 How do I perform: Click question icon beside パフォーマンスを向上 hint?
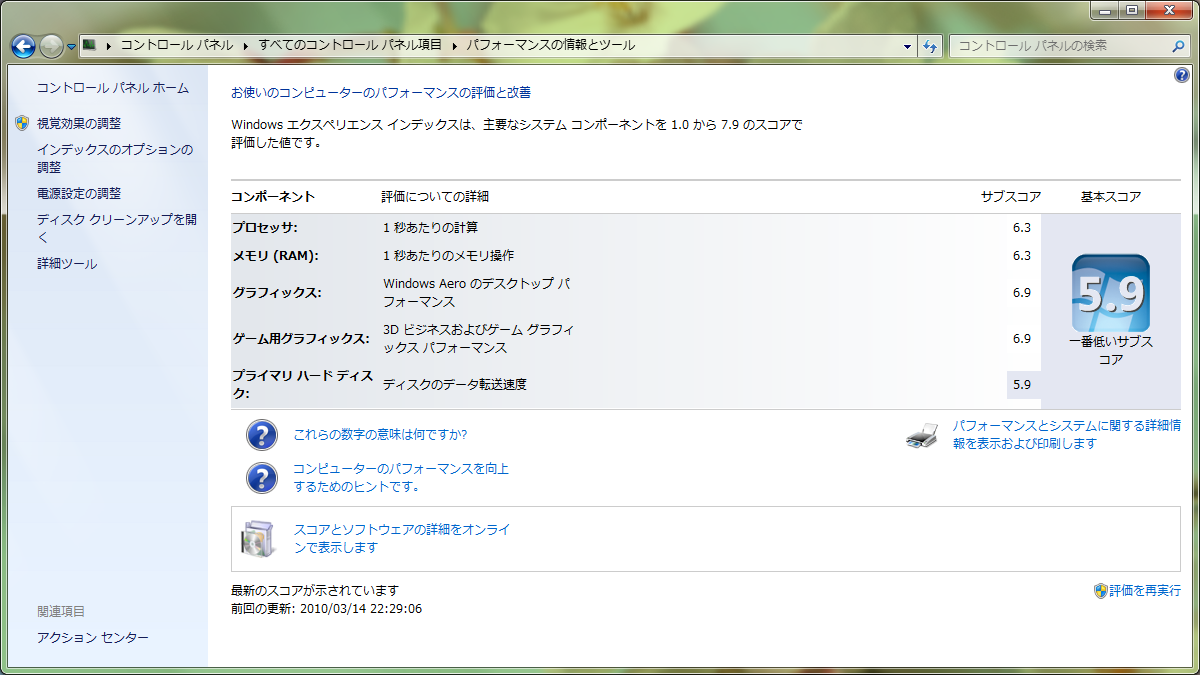pyautogui.click(x=262, y=478)
